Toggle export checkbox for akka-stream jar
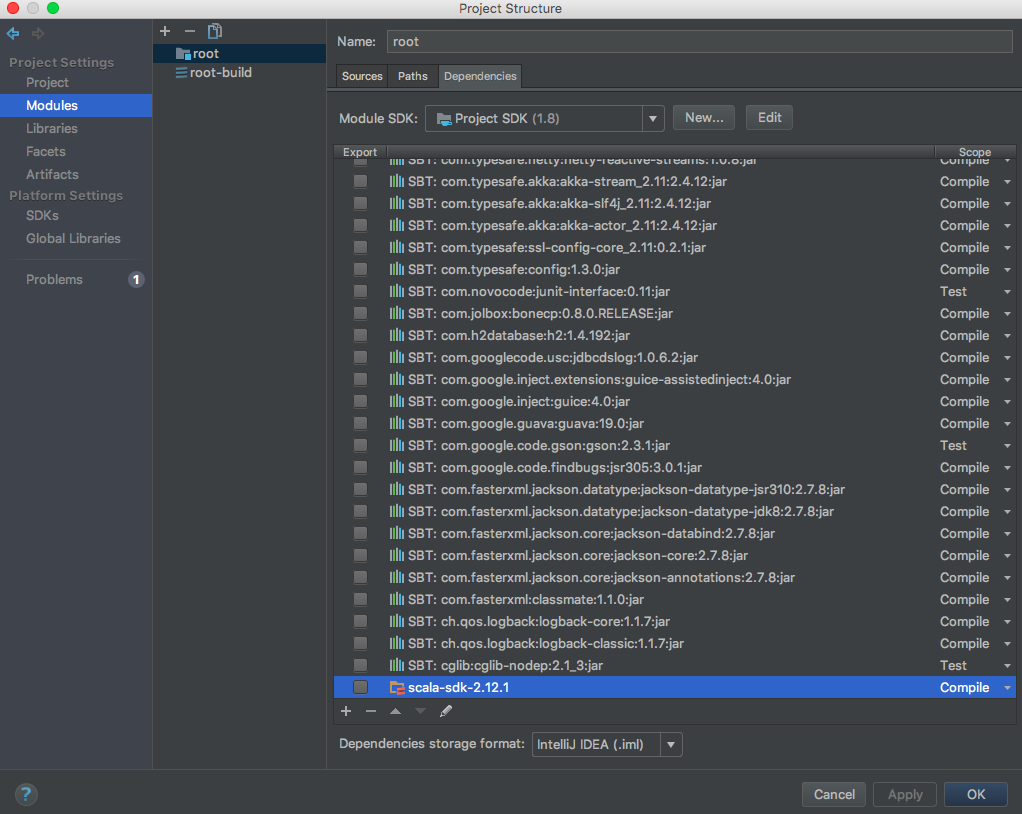1022x814 pixels. pos(360,181)
